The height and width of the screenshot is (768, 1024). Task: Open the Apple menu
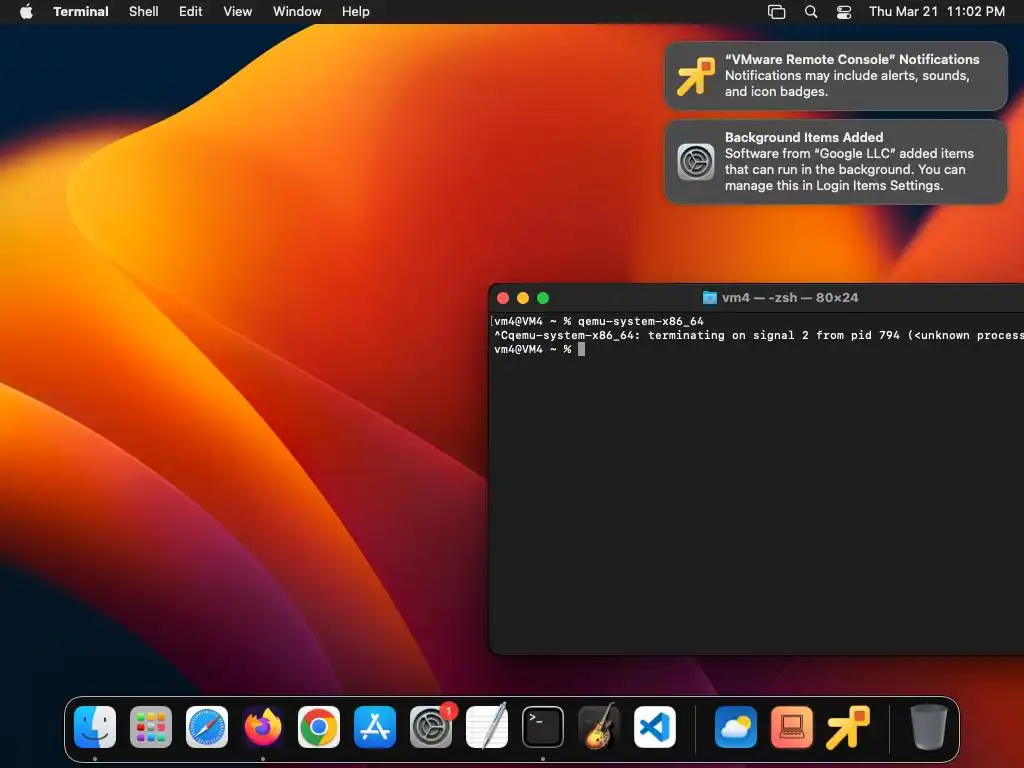pos(26,12)
